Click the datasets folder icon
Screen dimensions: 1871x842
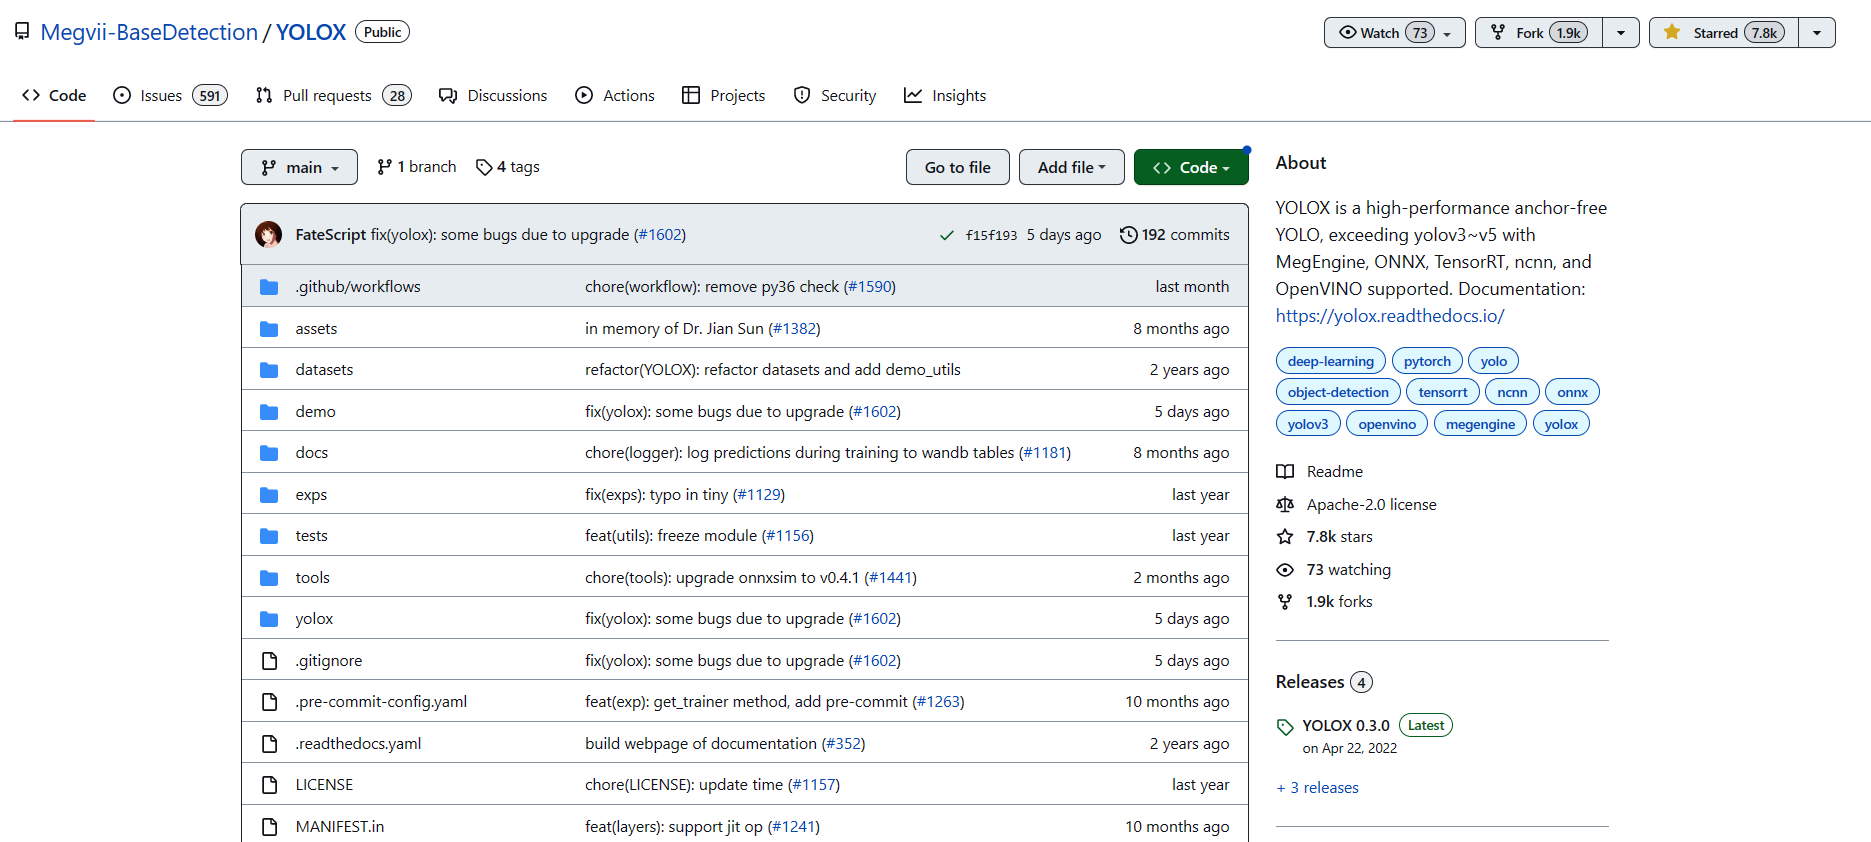click(269, 370)
